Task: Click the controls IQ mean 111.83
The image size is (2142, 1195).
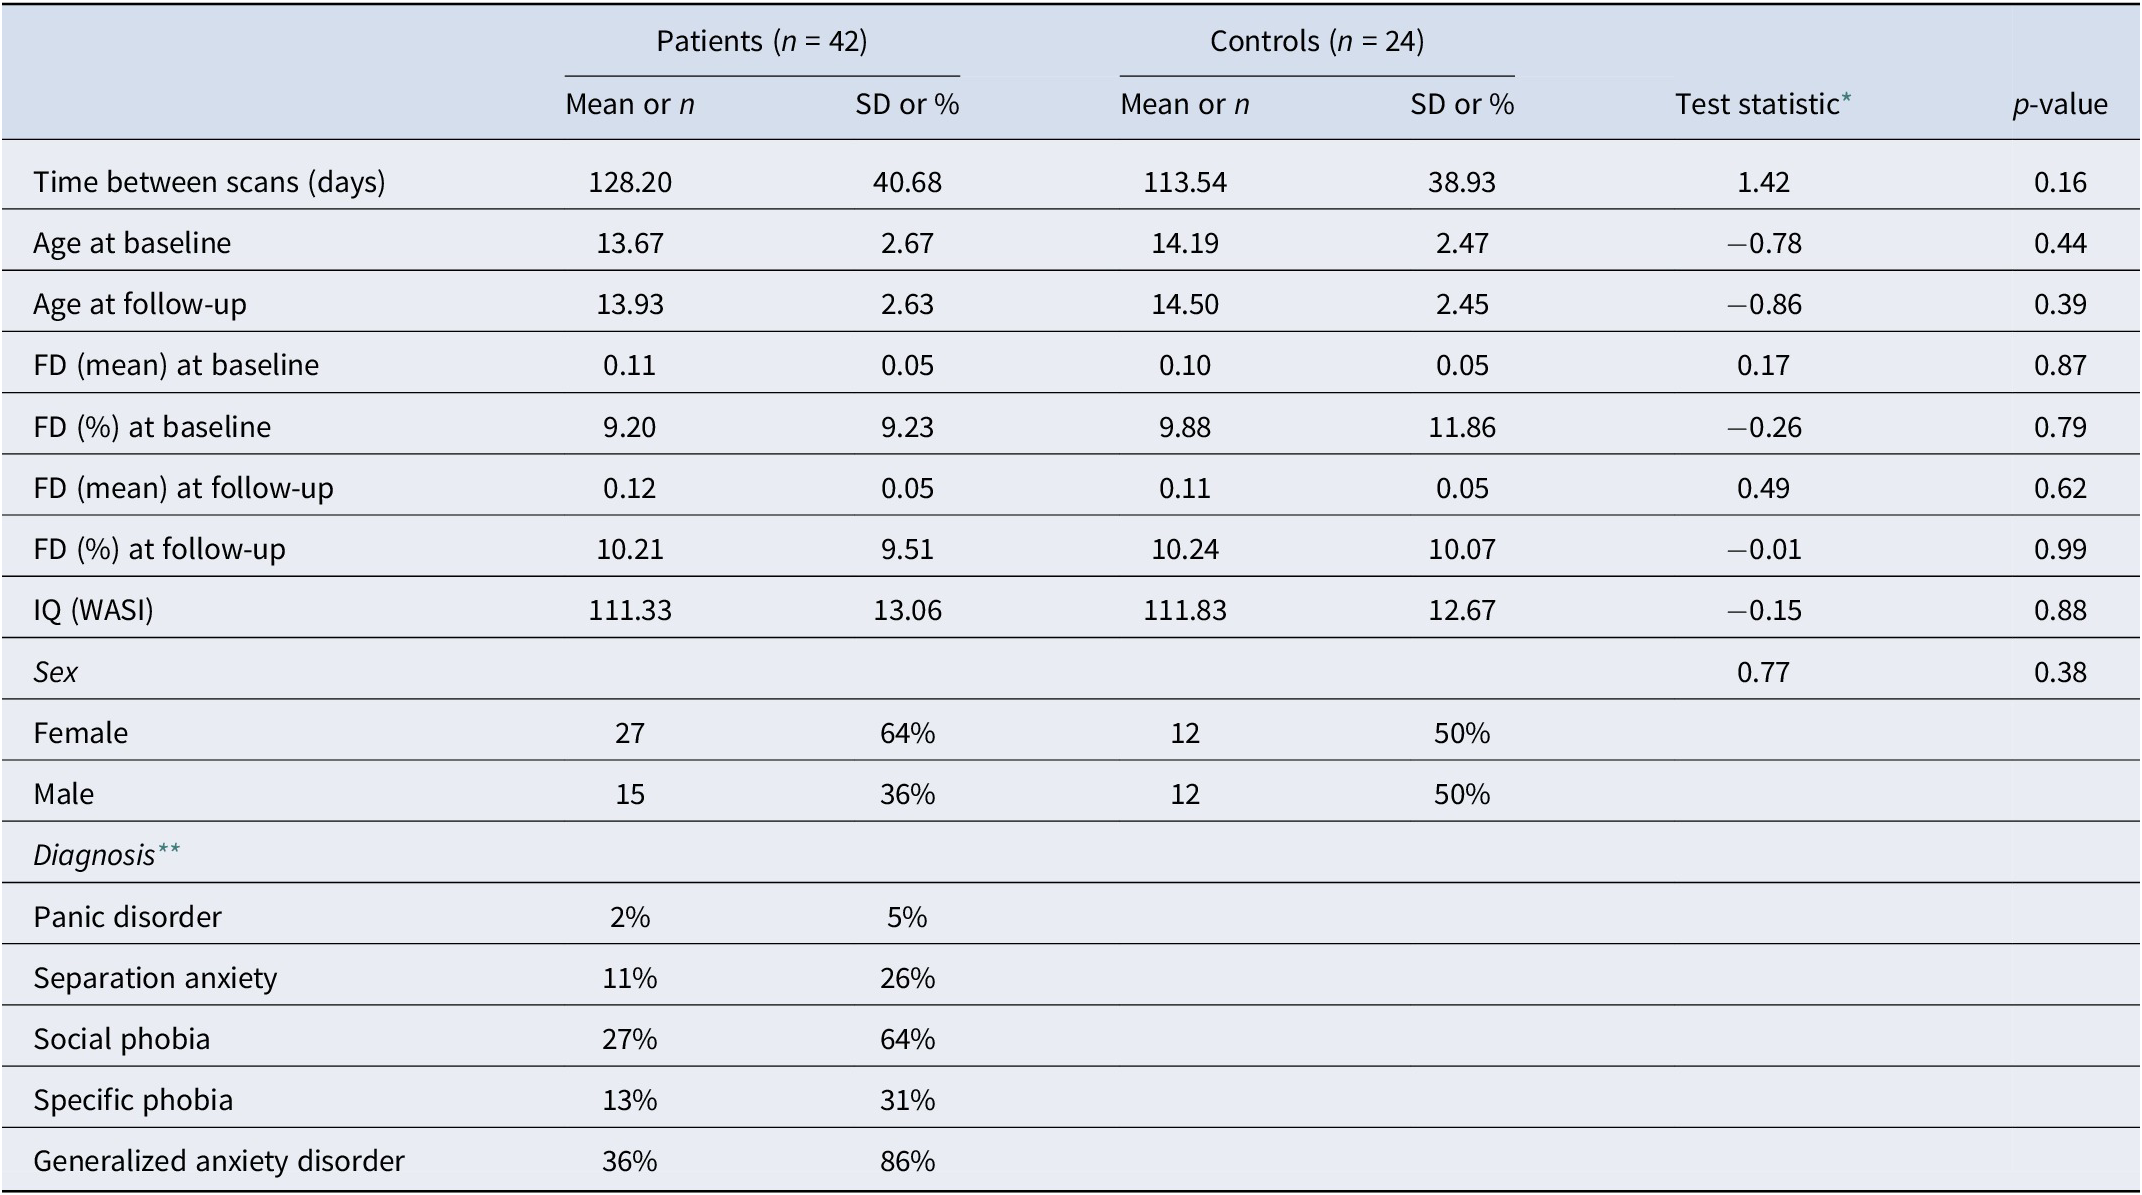Action: pyautogui.click(x=1184, y=610)
